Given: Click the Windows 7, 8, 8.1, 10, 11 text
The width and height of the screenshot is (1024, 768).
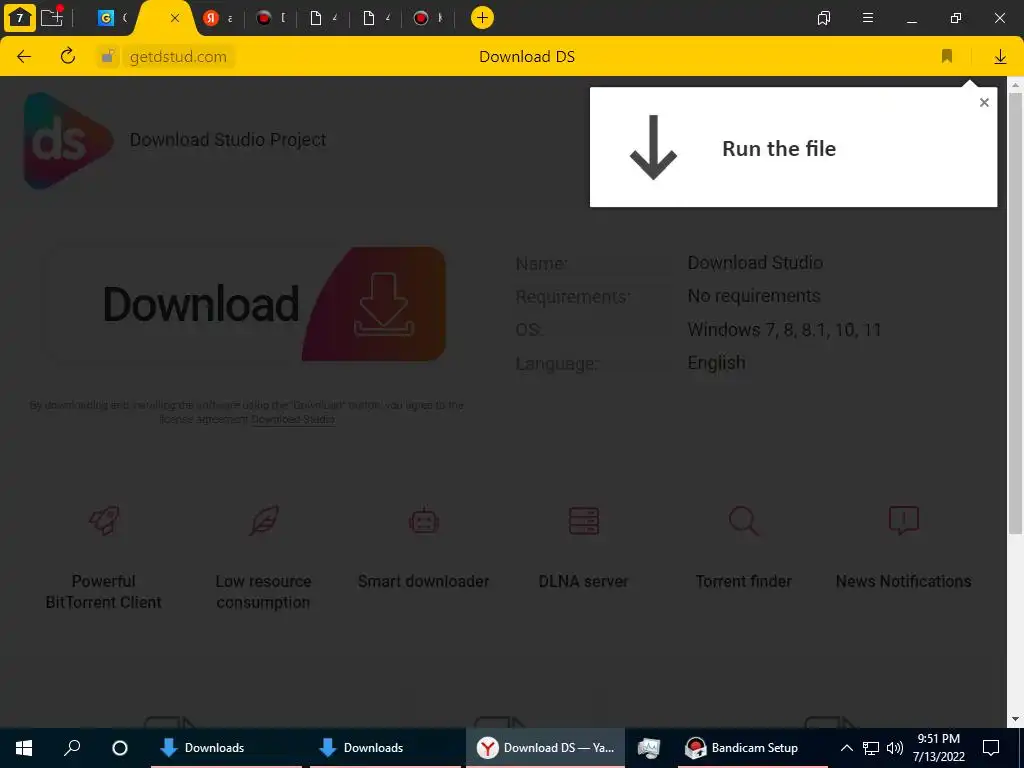Looking at the screenshot, I should point(784,330).
